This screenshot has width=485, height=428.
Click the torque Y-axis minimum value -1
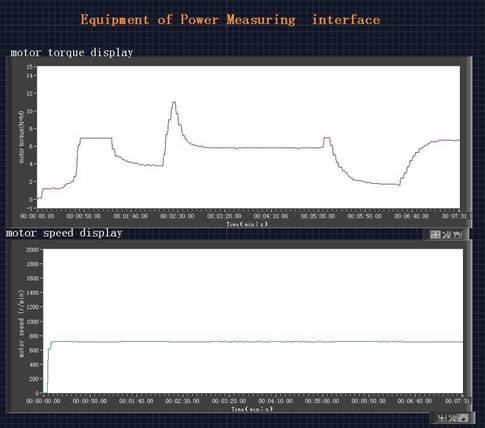tap(31, 209)
